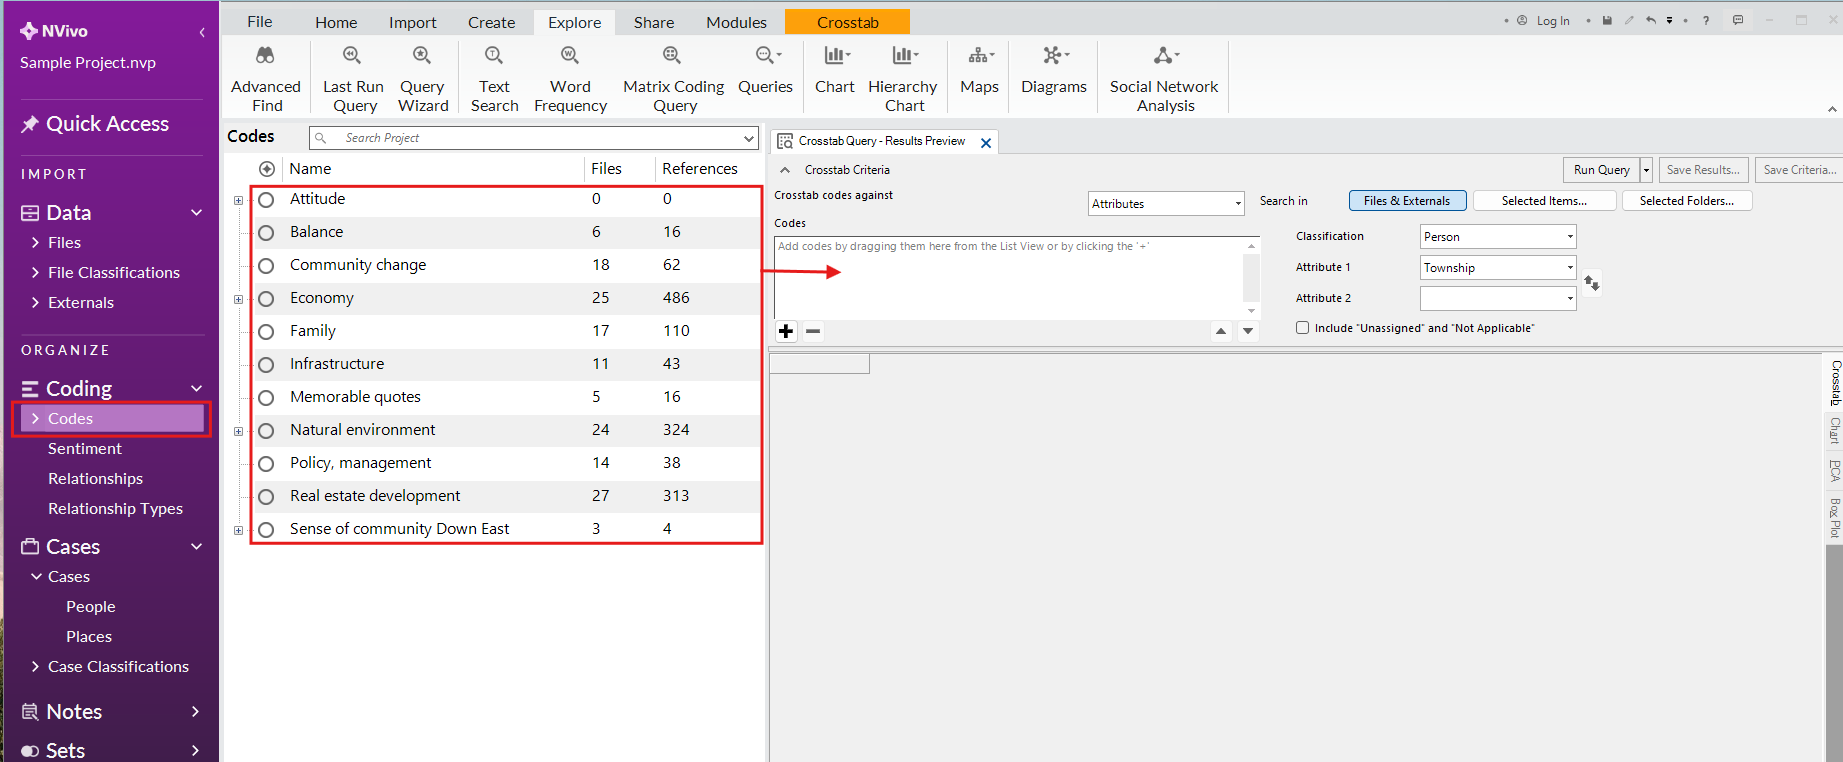
Task: Move selected code down
Action: 1248,331
